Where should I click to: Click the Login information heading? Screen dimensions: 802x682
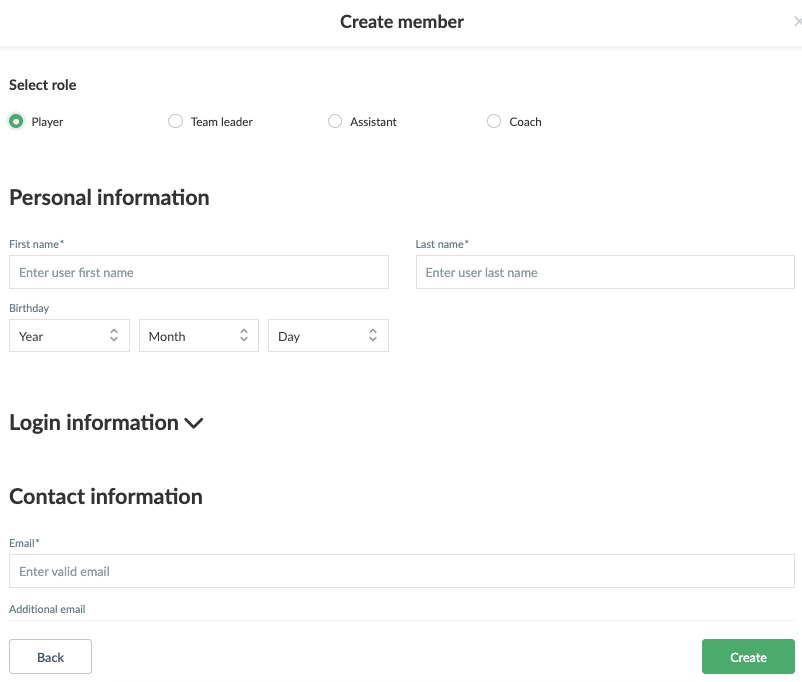94,423
